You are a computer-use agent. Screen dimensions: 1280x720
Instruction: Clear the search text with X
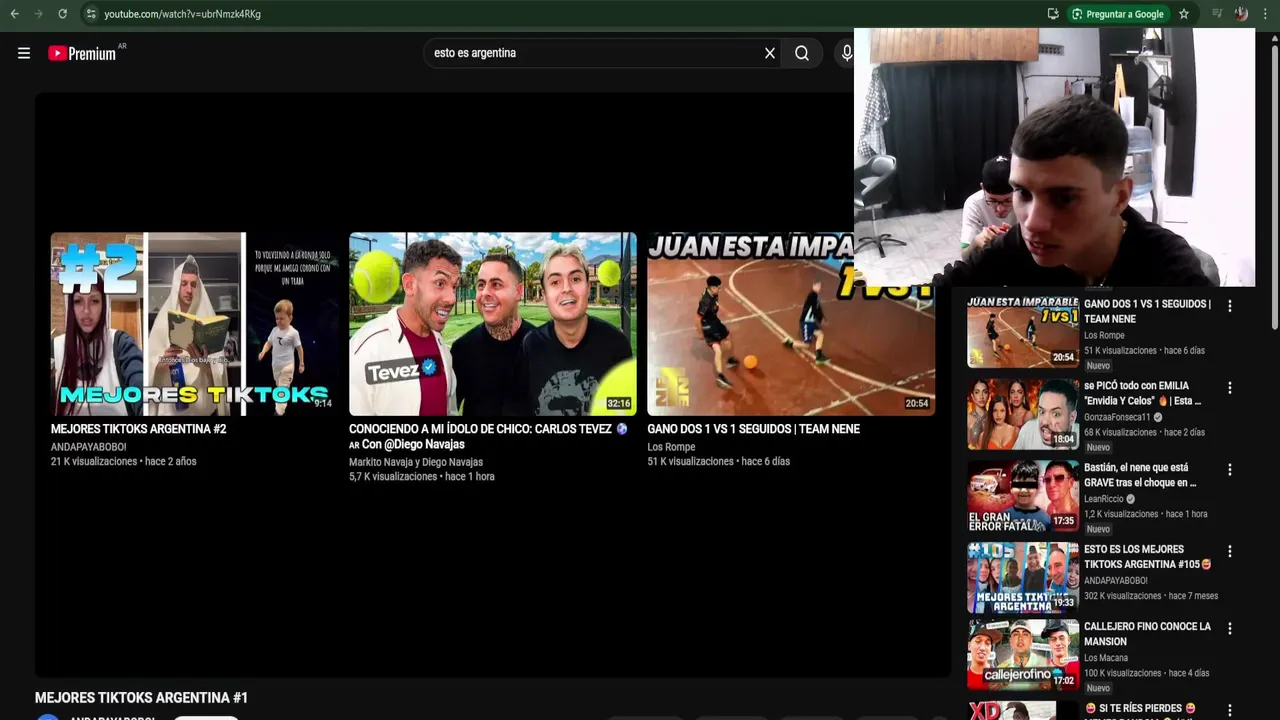coord(770,53)
